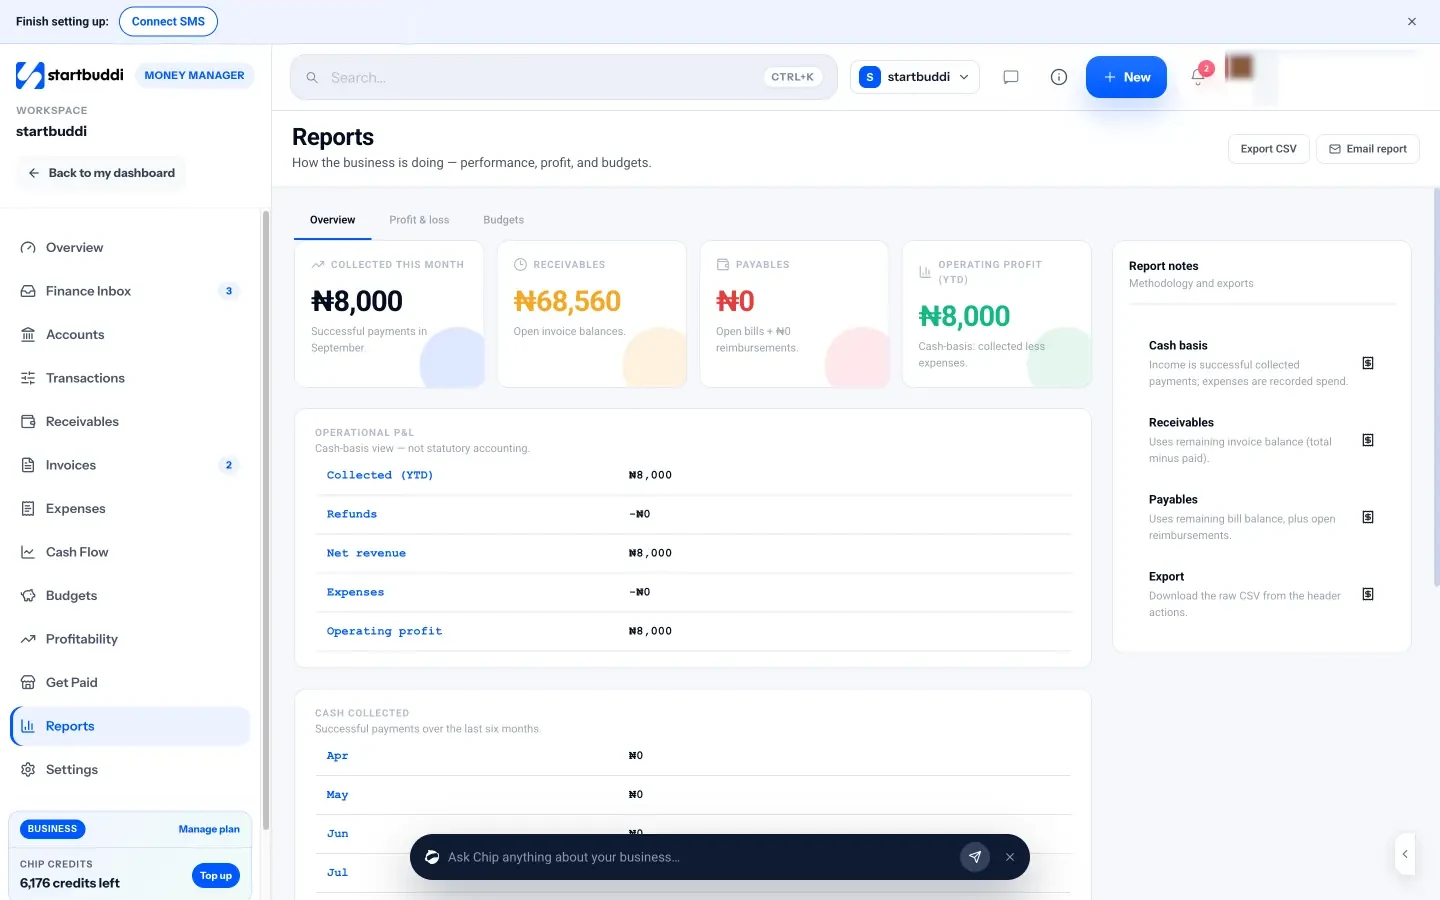Viewport: 1440px width, 900px height.
Task: Open the Profitability page
Action: [x=130, y=639]
